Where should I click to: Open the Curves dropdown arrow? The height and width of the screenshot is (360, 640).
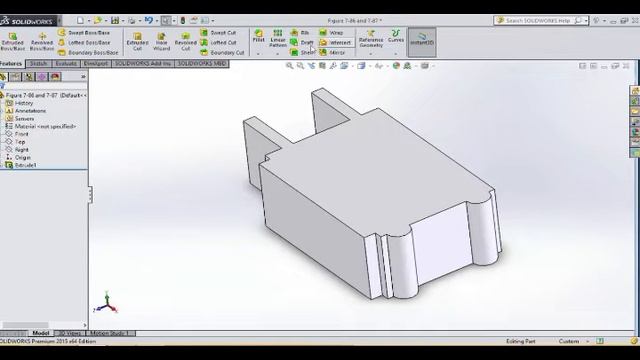(396, 54)
